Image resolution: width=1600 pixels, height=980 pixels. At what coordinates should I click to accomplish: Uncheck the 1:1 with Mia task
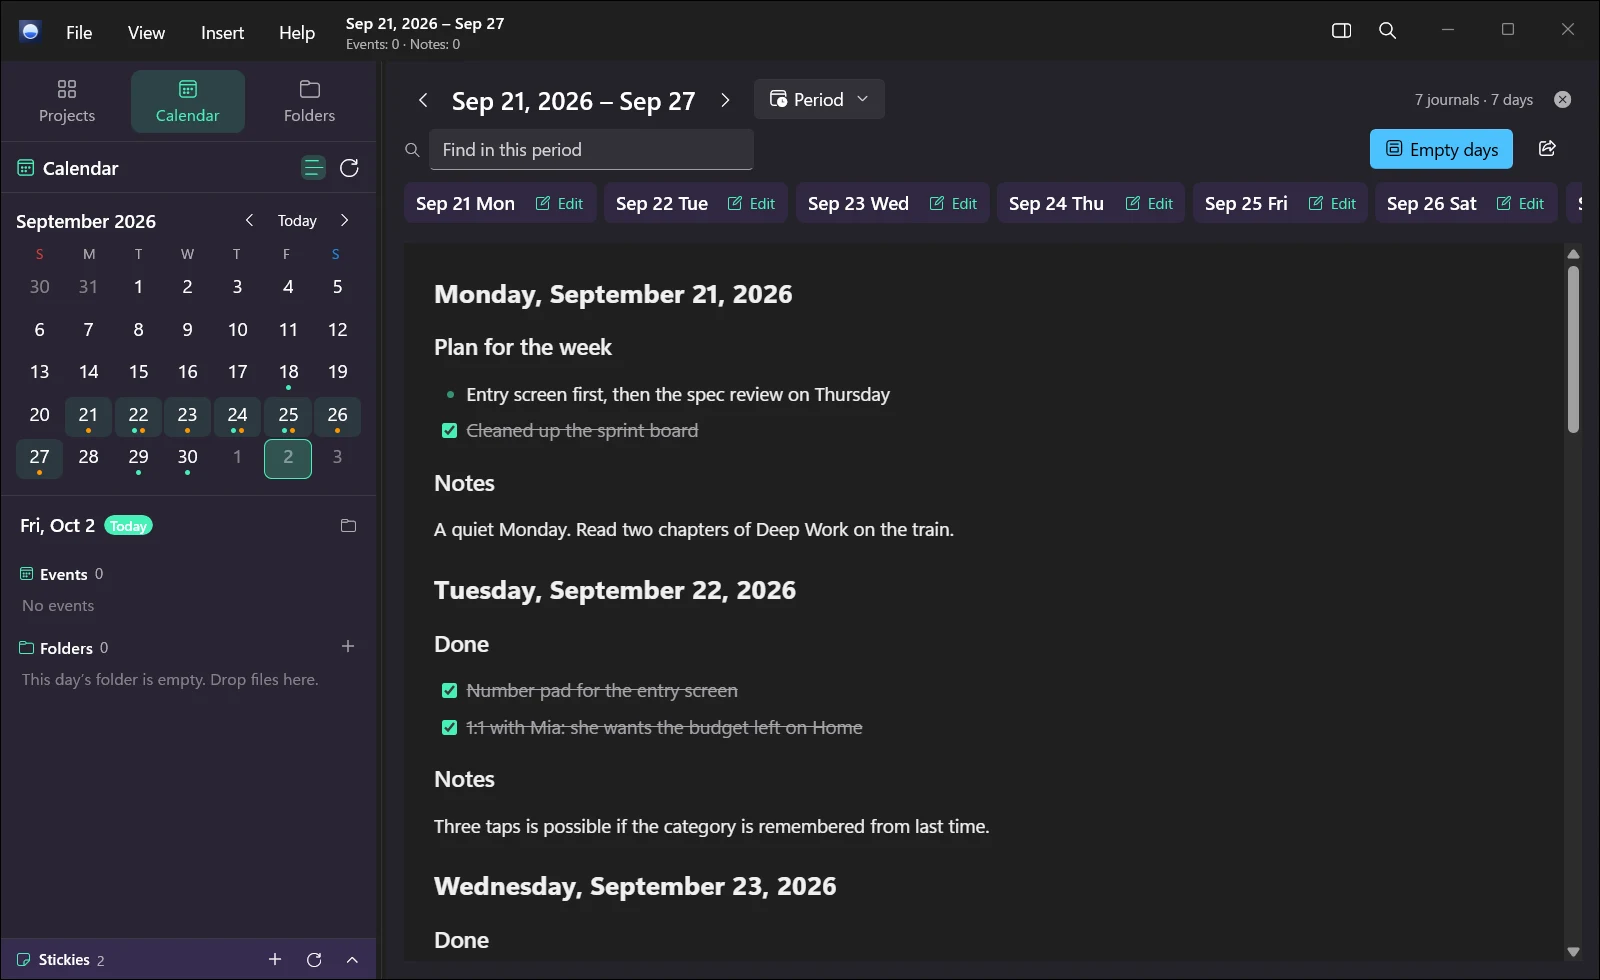450,728
